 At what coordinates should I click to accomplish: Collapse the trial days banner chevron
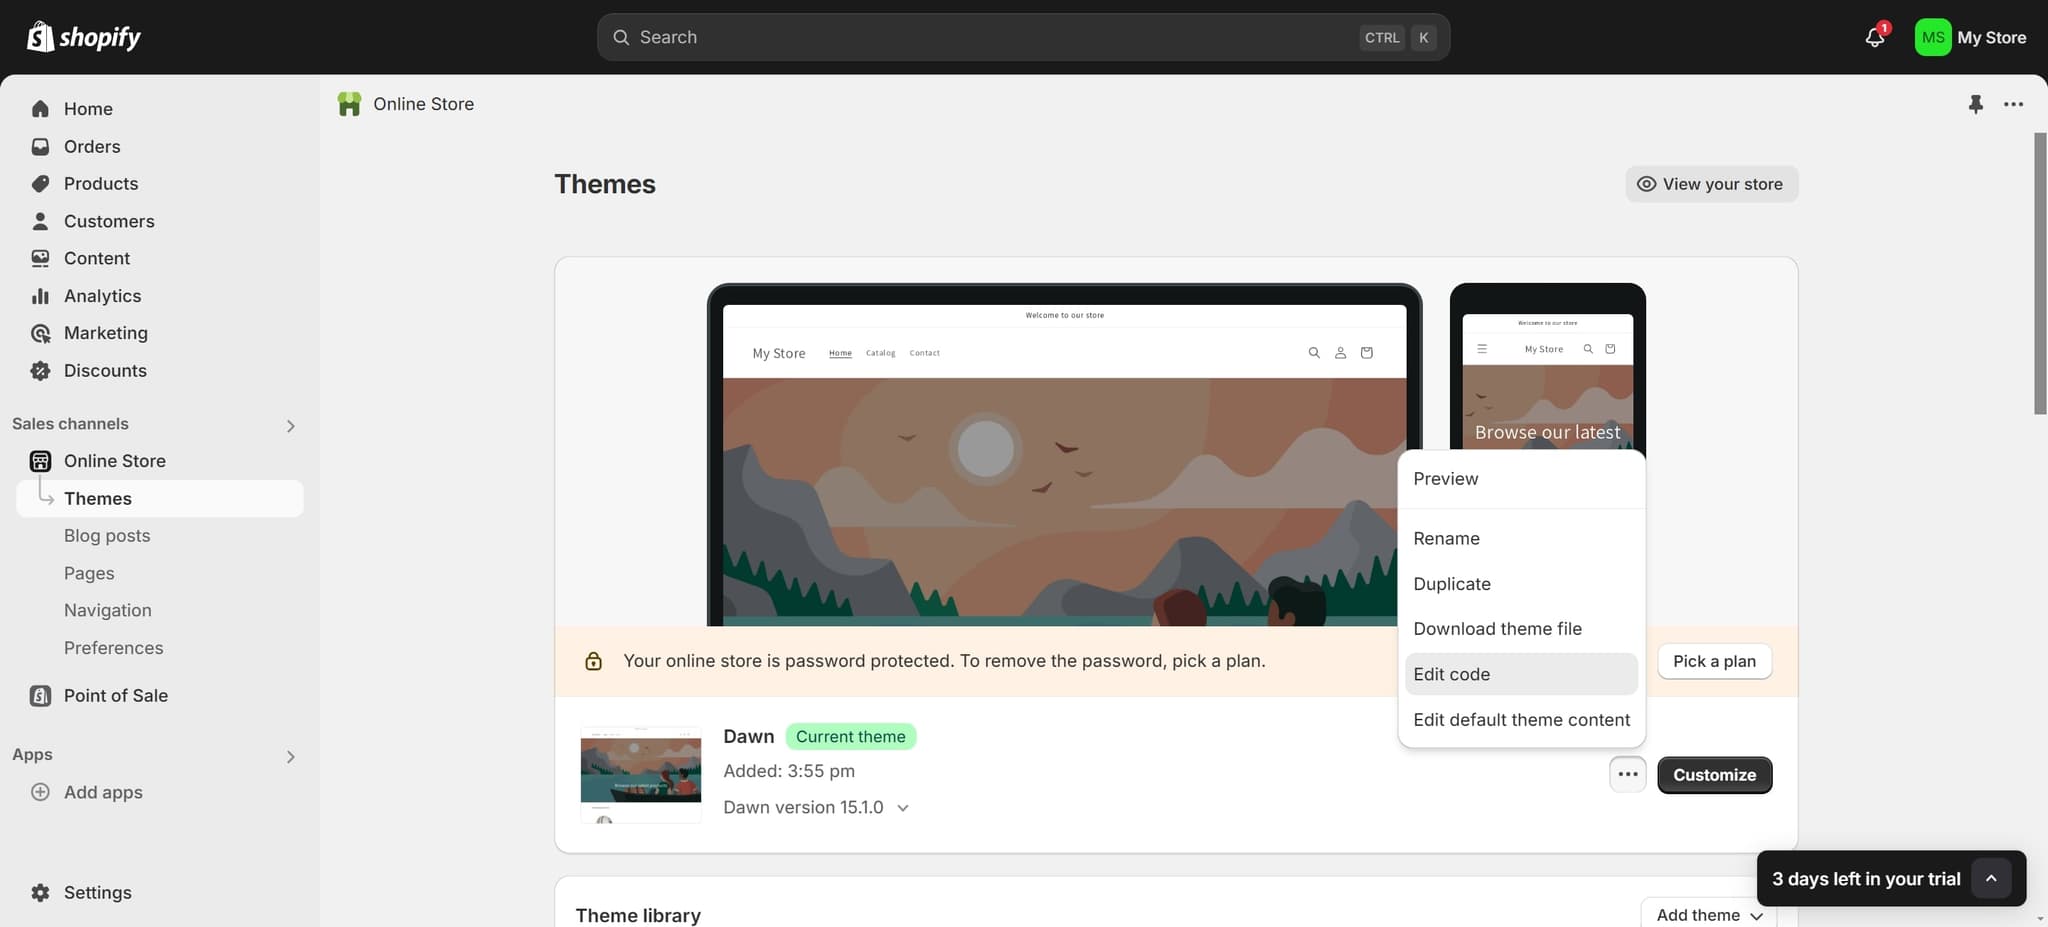tap(1990, 878)
